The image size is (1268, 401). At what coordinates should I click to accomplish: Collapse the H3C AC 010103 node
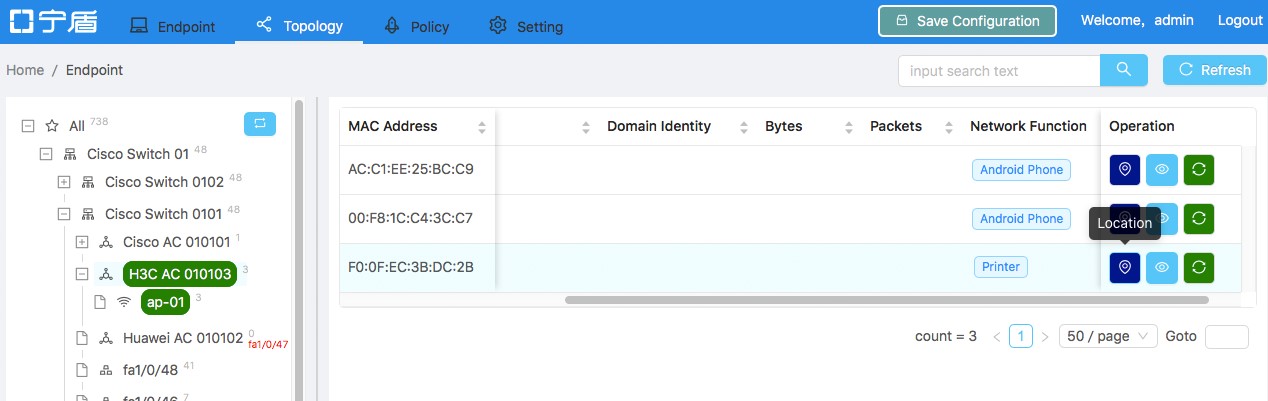tap(82, 274)
